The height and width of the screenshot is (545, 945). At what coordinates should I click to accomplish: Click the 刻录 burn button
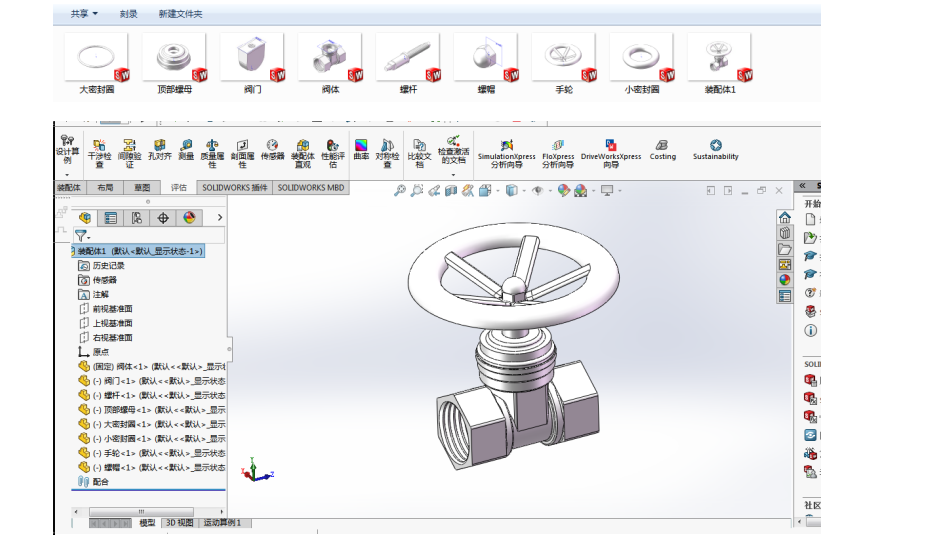pos(128,14)
